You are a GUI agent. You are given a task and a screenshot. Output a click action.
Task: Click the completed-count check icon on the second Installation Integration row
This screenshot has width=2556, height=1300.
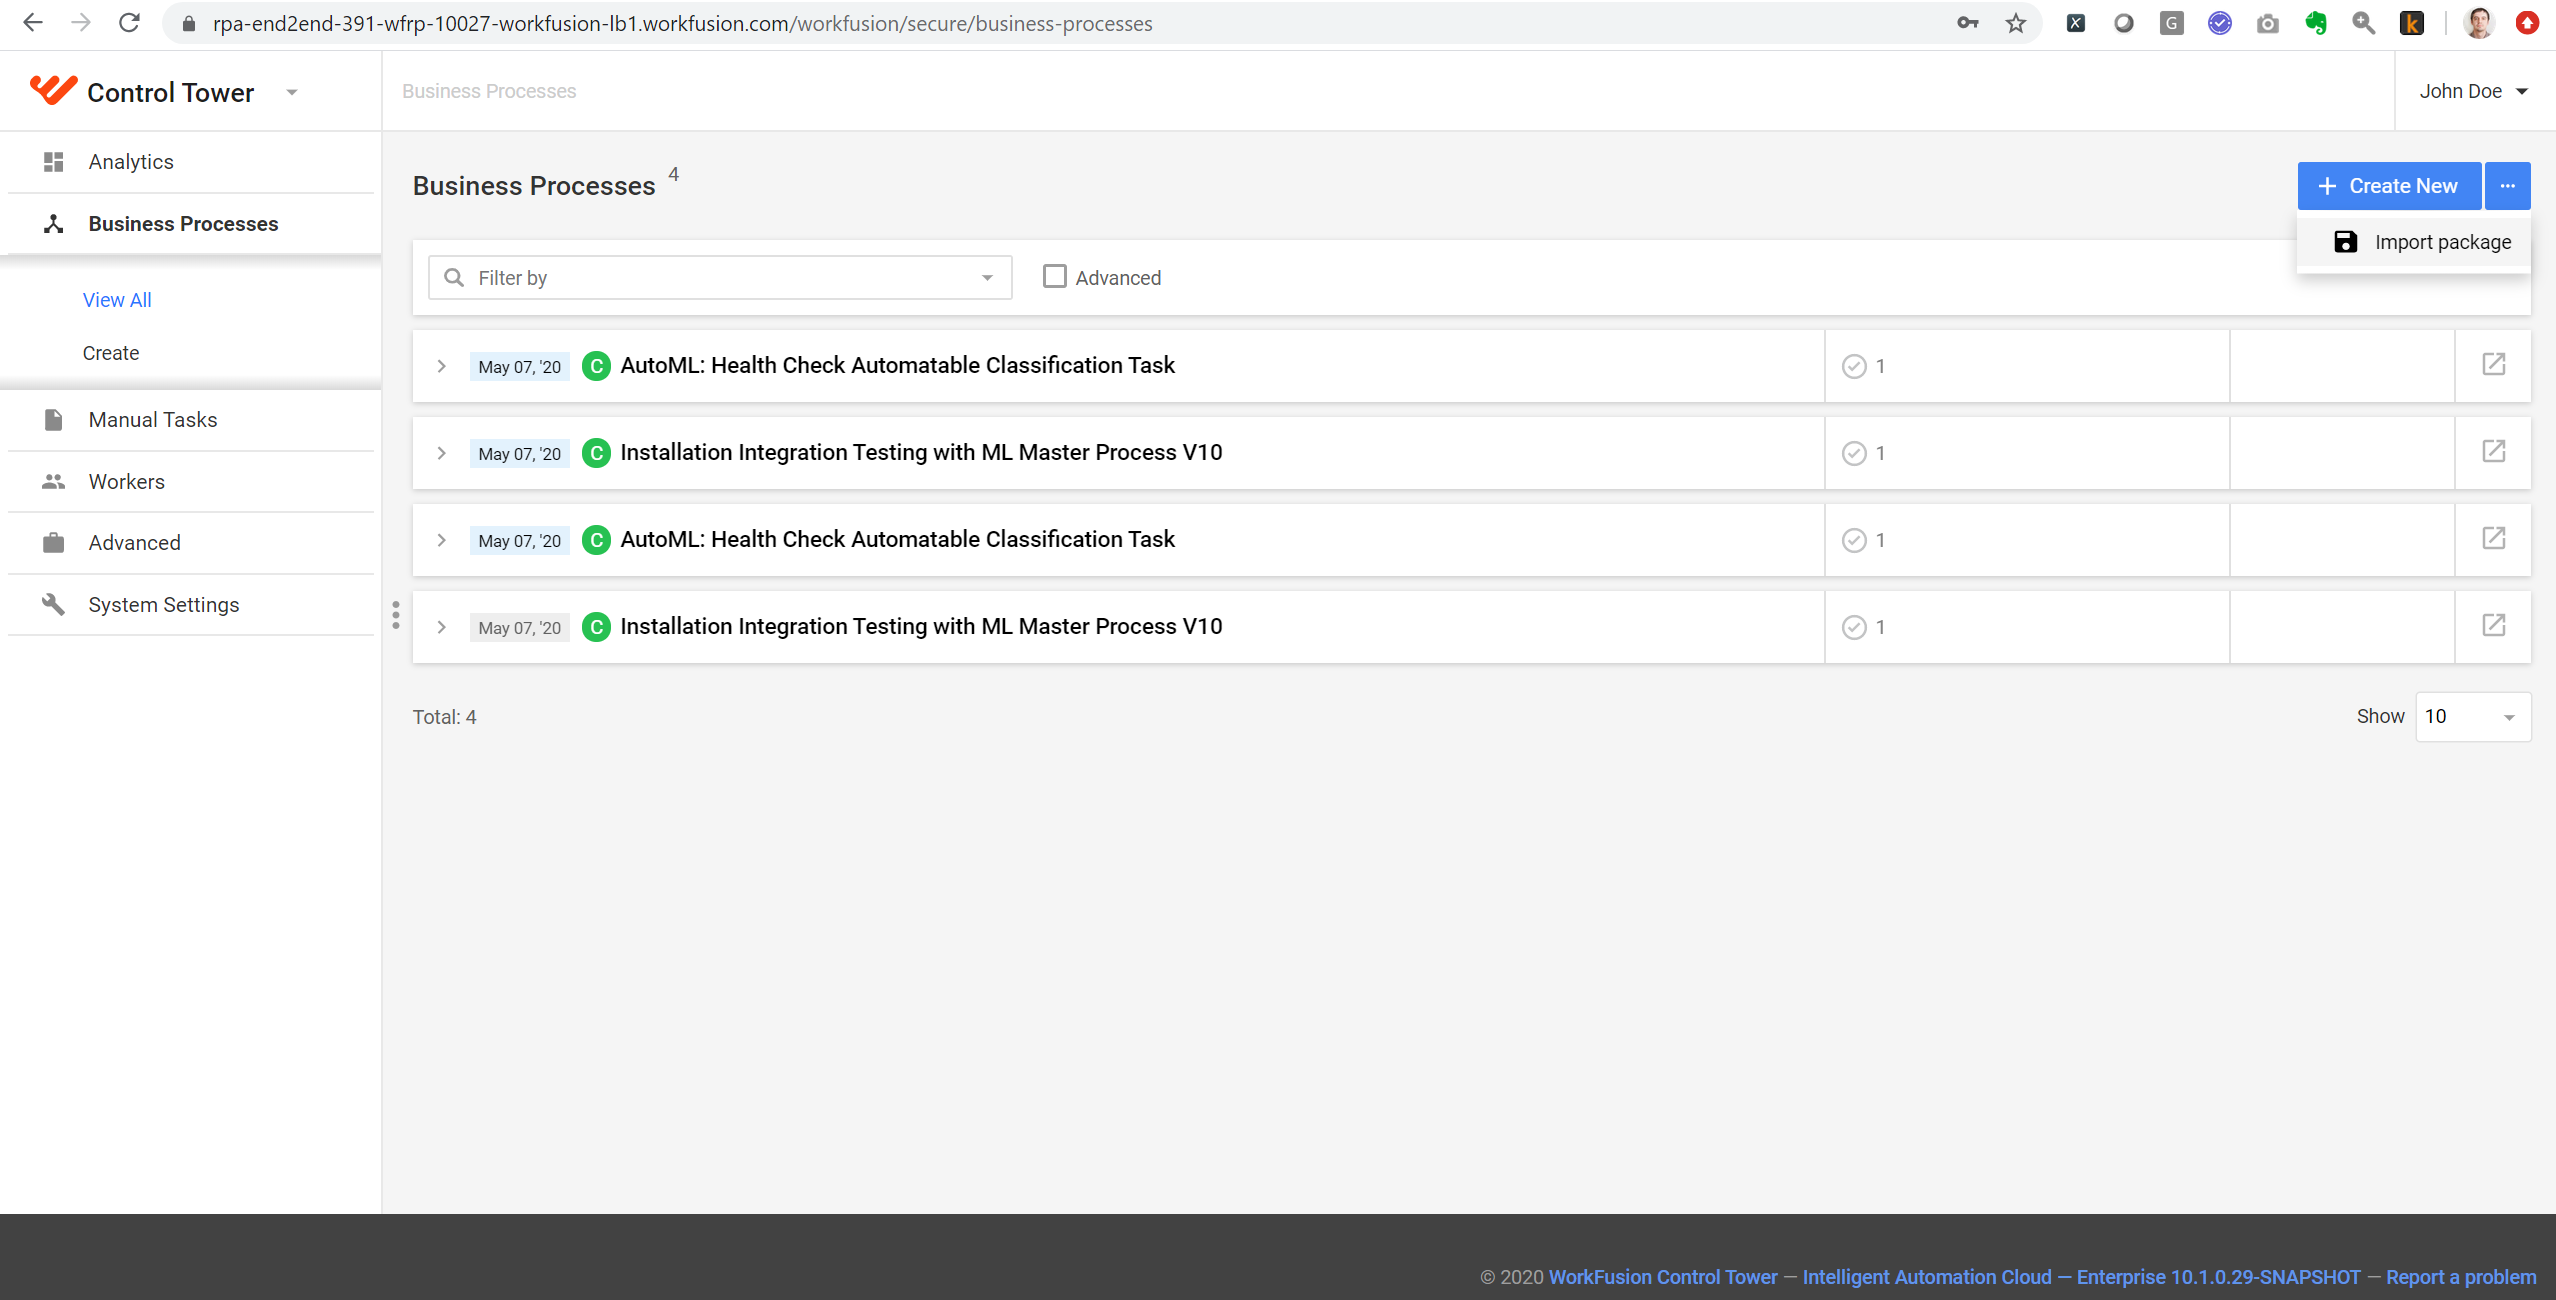1854,627
